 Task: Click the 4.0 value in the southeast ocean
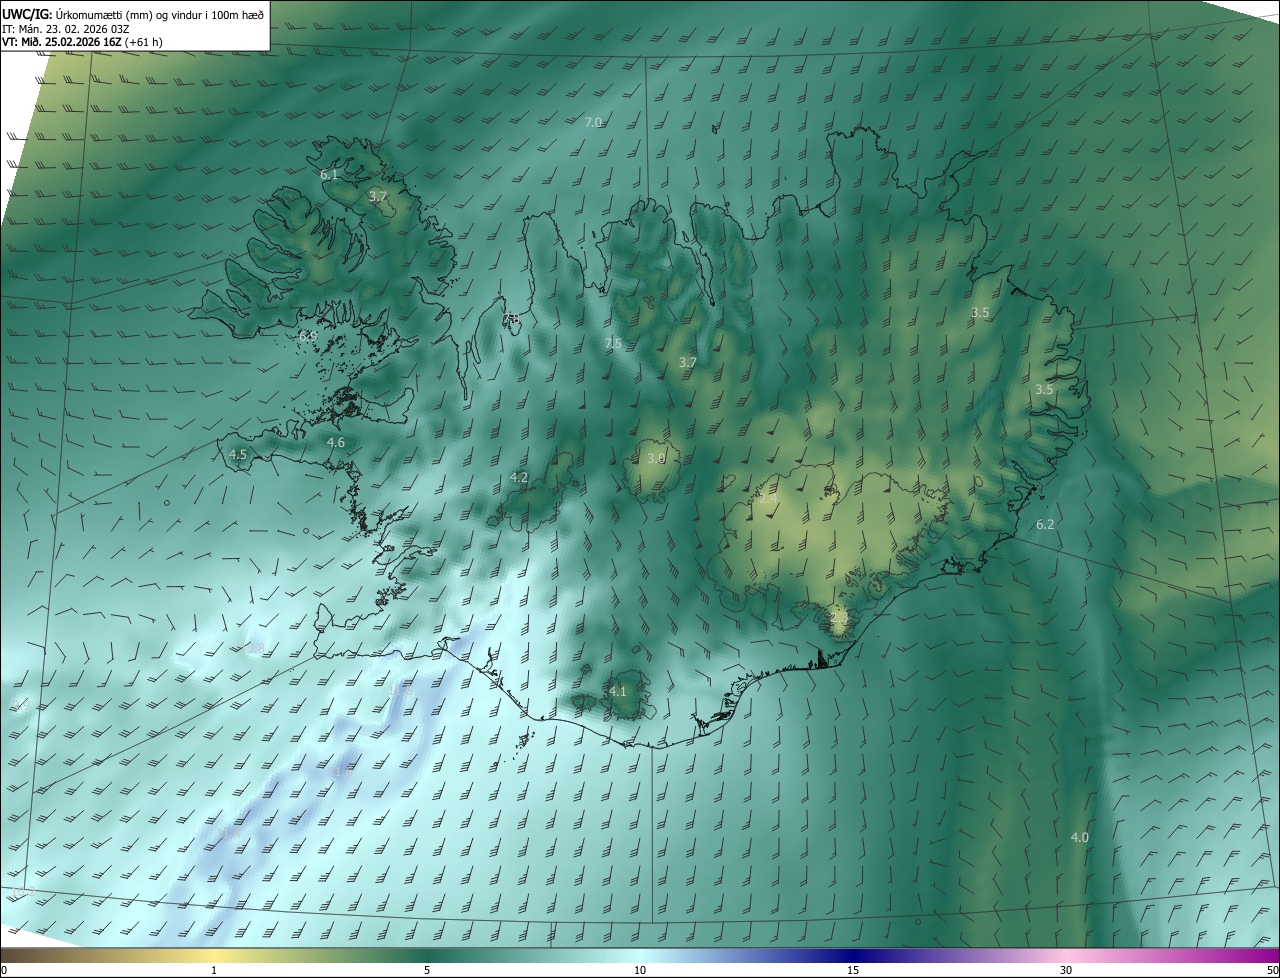click(x=1080, y=837)
